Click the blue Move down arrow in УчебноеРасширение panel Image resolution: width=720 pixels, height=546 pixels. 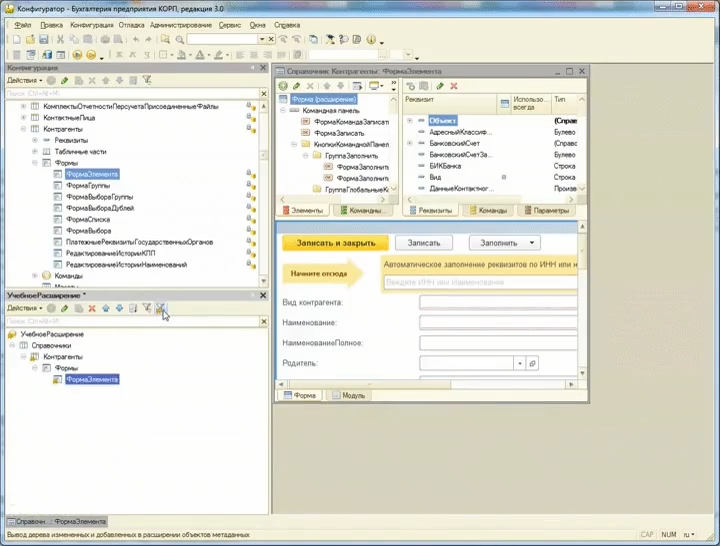[x=119, y=308]
